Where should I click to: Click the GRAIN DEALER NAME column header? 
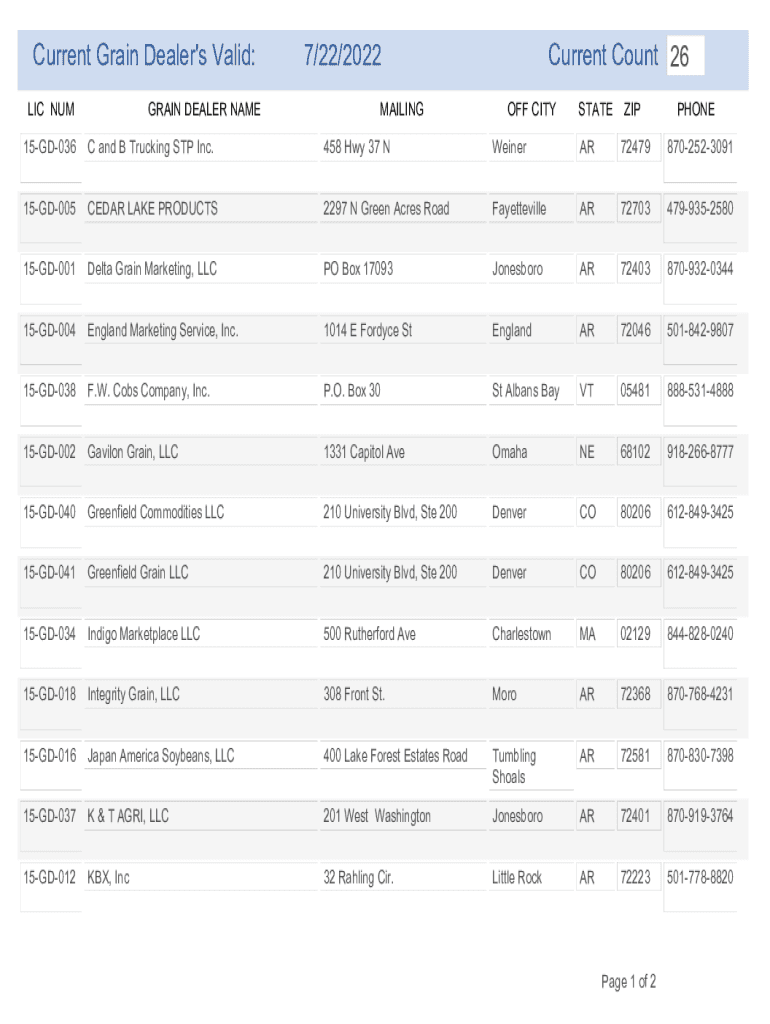[204, 109]
